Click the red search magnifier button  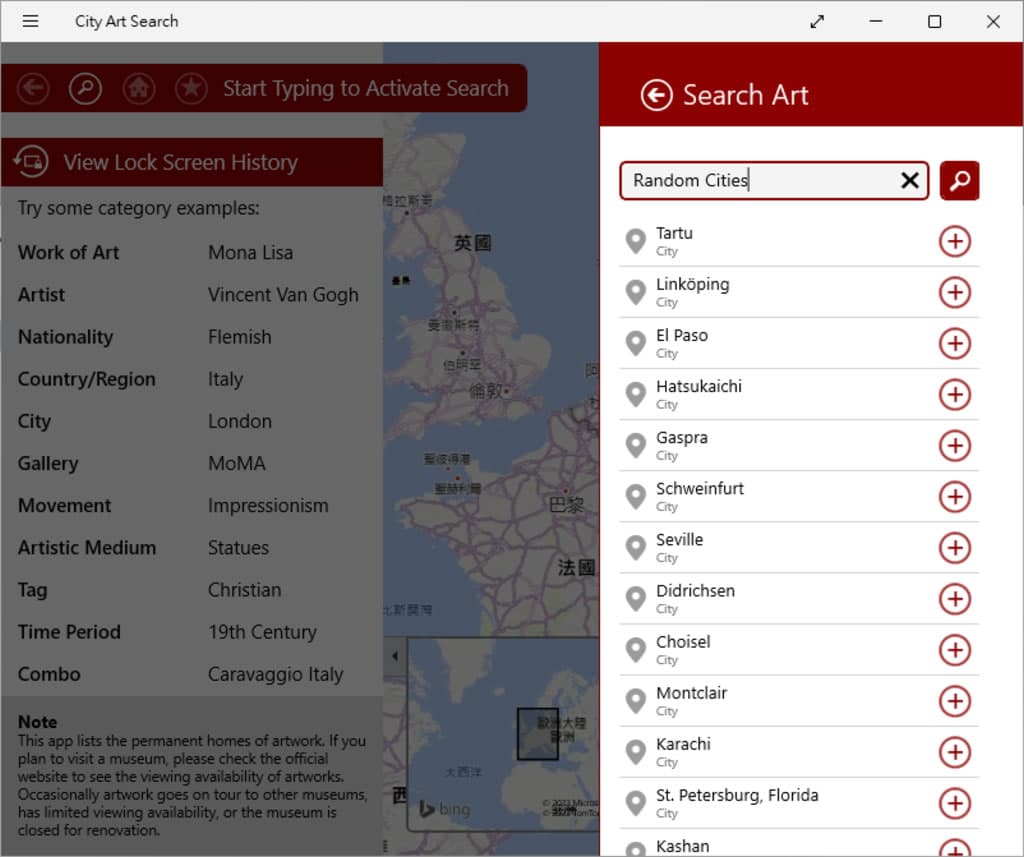(959, 180)
